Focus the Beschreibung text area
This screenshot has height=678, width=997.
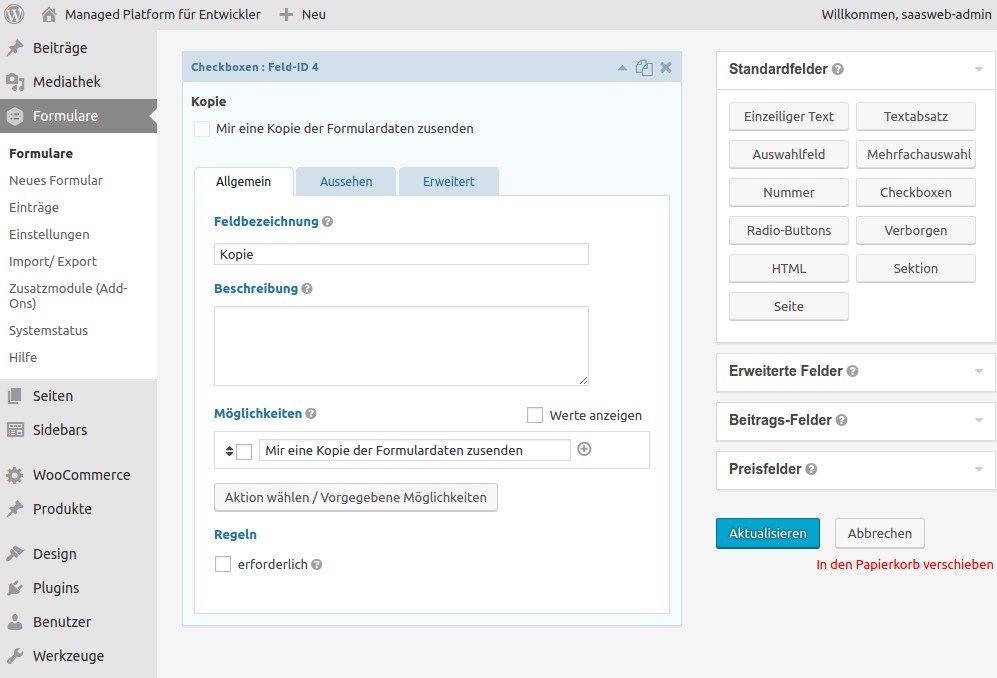pyautogui.click(x=401, y=346)
